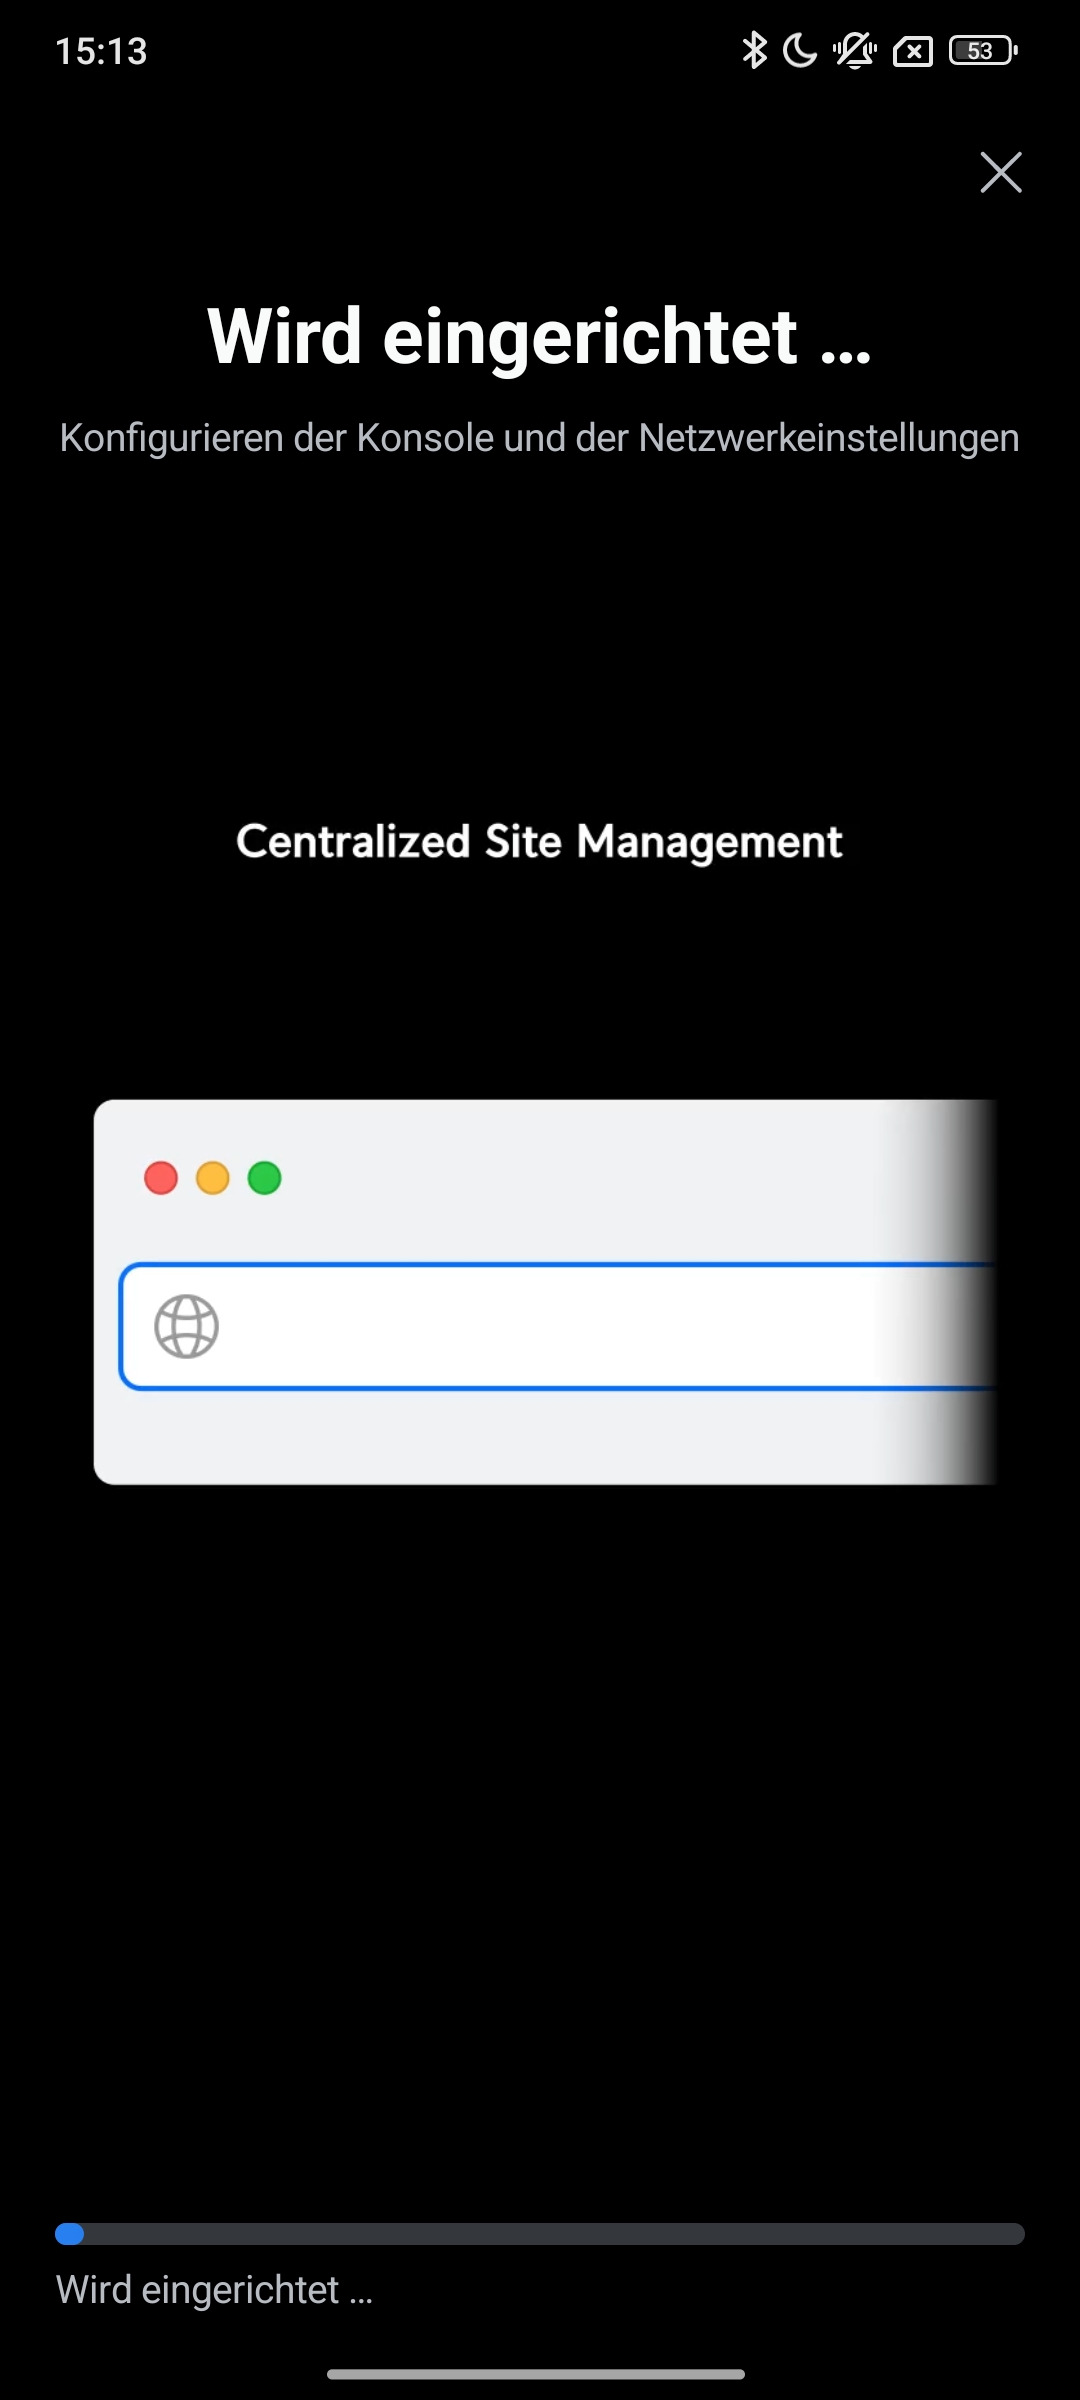Tap the Centralized Site Management heading

coord(539,842)
